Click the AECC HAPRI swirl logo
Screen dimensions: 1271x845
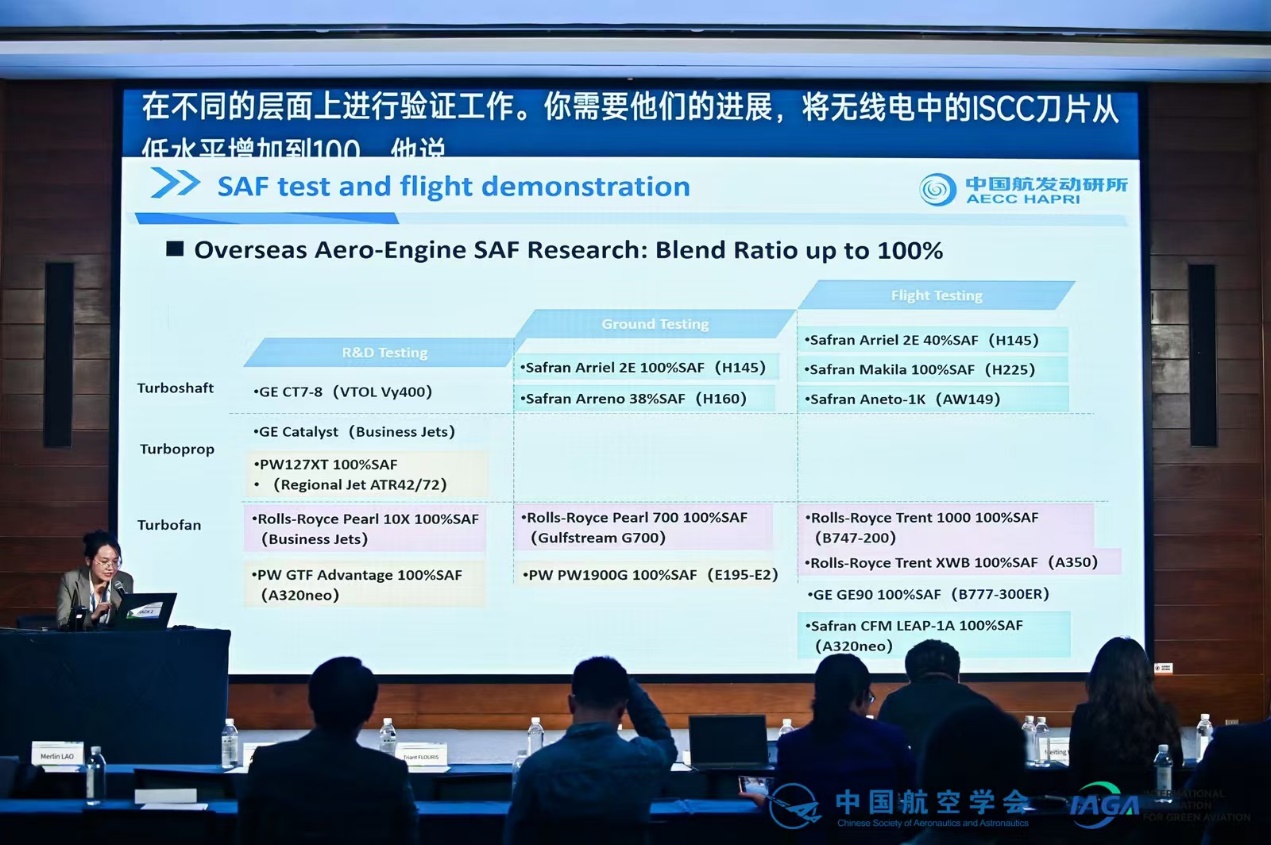(938, 189)
